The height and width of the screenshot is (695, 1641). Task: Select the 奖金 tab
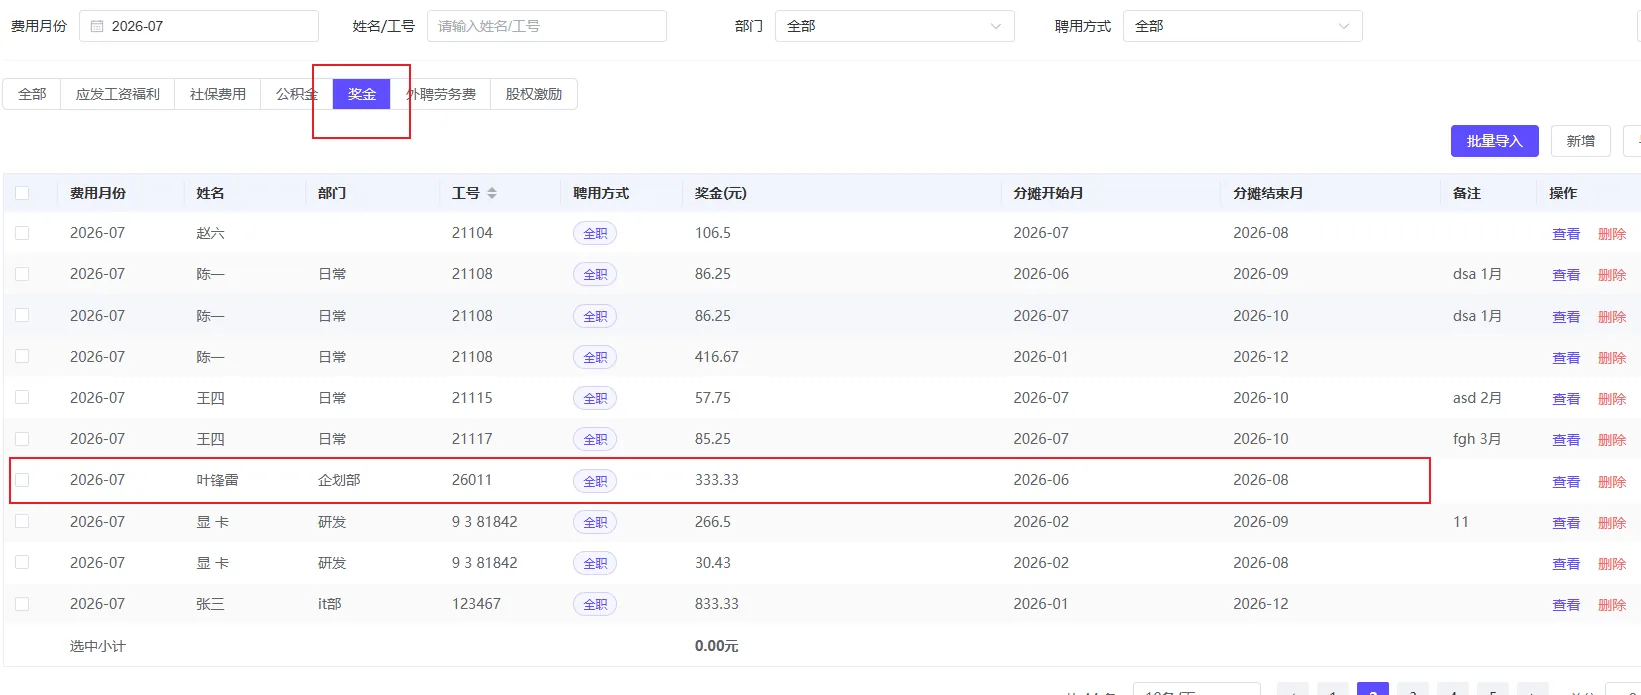[x=362, y=94]
